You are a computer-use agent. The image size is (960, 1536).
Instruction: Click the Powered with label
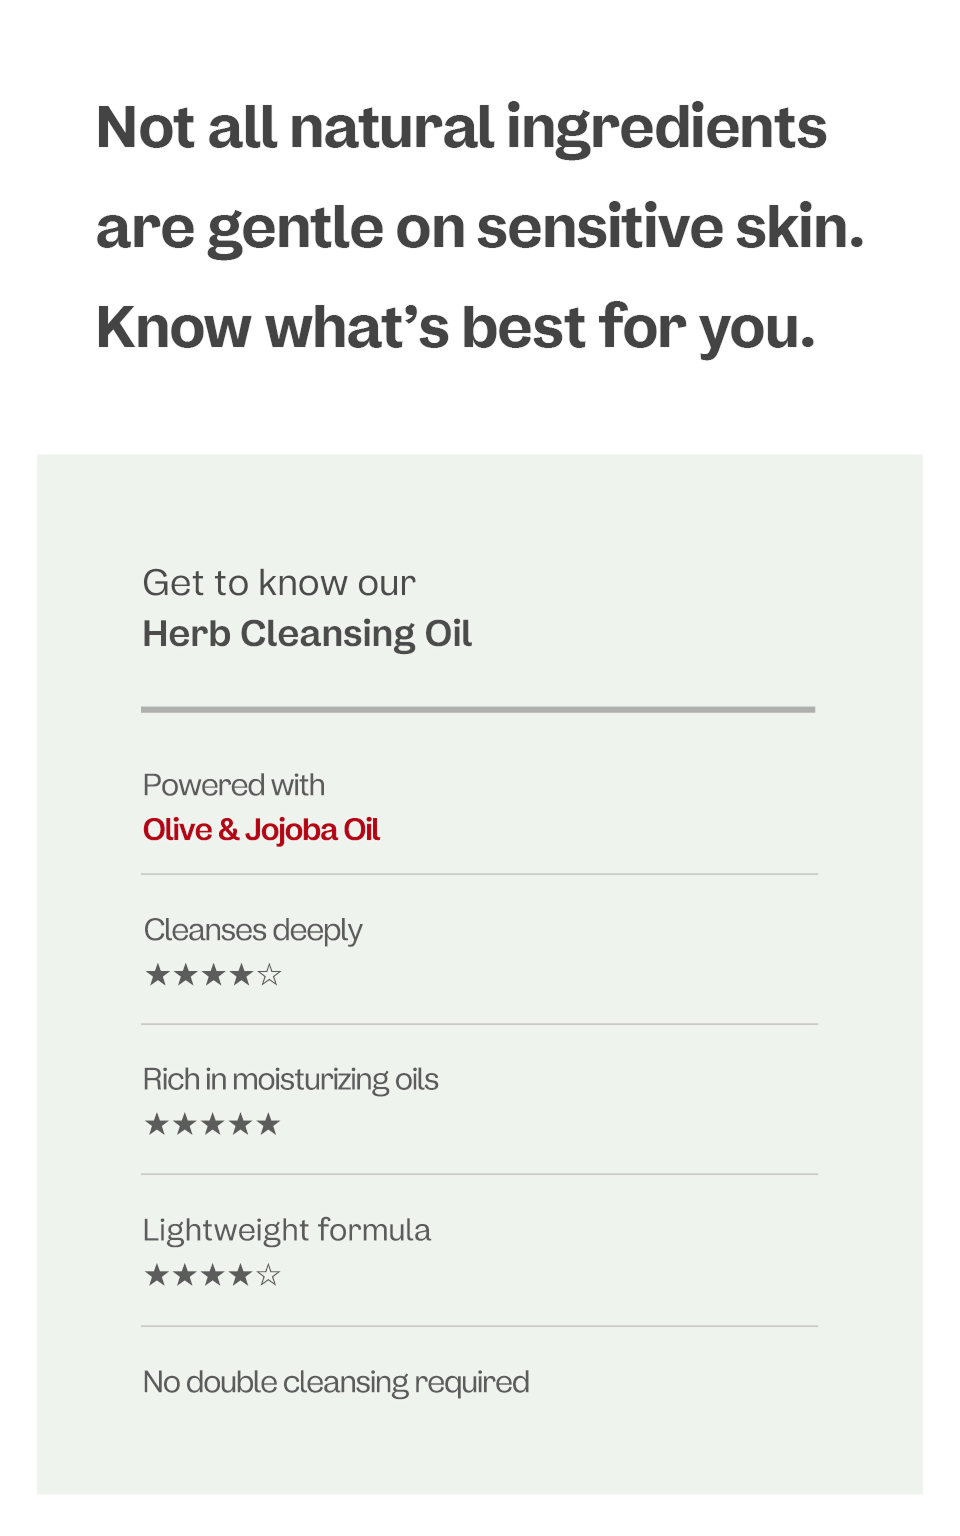(234, 785)
